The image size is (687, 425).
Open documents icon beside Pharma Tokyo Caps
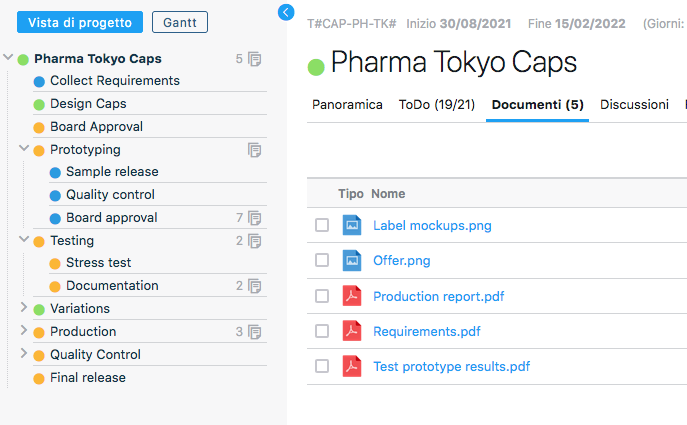(x=255, y=59)
